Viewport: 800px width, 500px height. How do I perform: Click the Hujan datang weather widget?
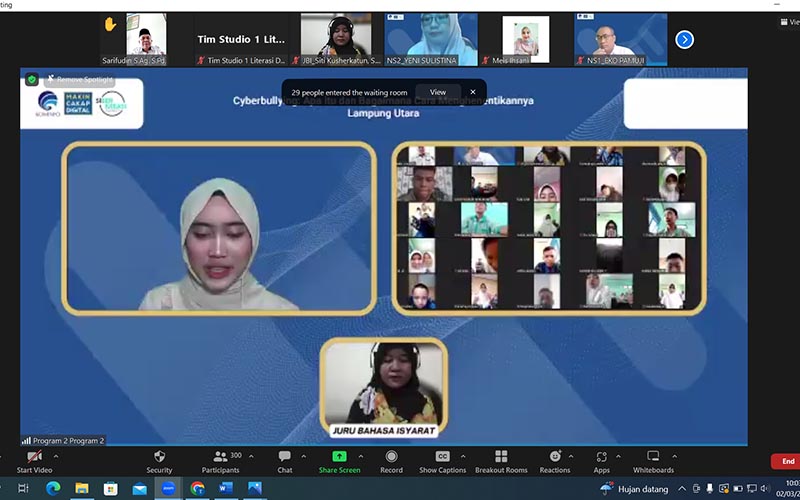(x=634, y=489)
